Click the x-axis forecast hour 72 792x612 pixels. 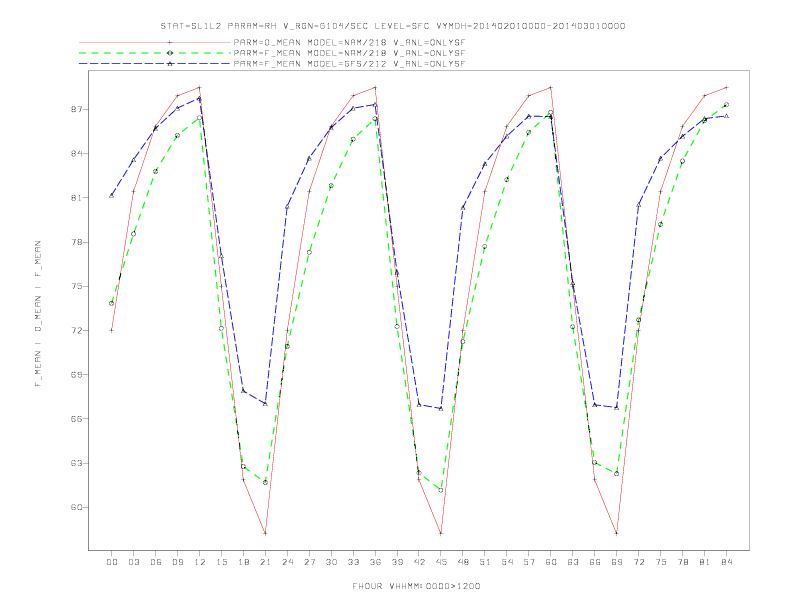(x=639, y=562)
